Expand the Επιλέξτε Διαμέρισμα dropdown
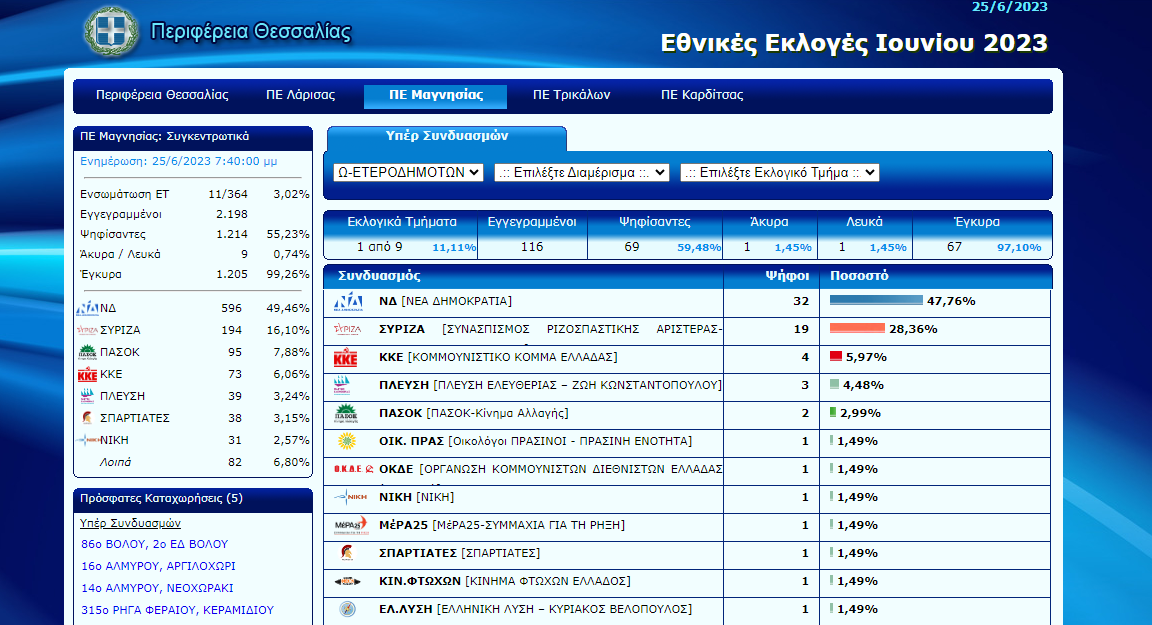Viewport: 1152px width, 625px height. 582,172
